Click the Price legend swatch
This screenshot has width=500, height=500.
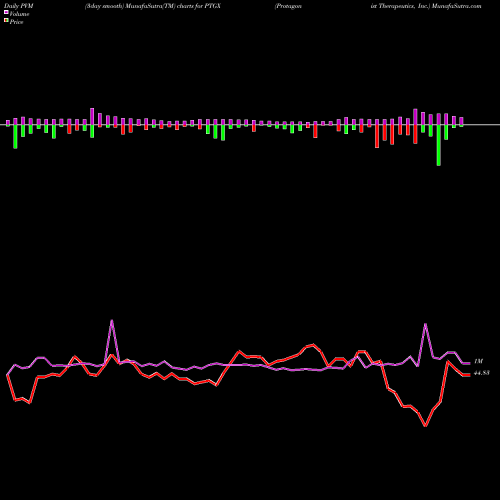tap(6, 21)
